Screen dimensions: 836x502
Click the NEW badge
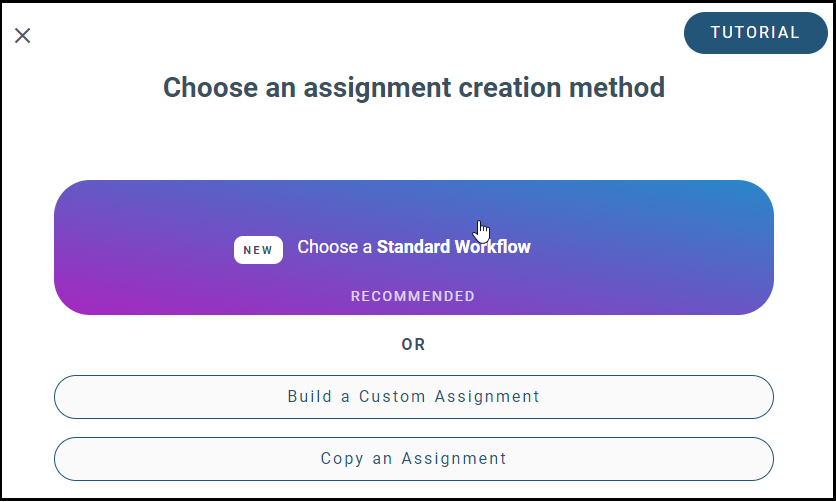point(258,250)
